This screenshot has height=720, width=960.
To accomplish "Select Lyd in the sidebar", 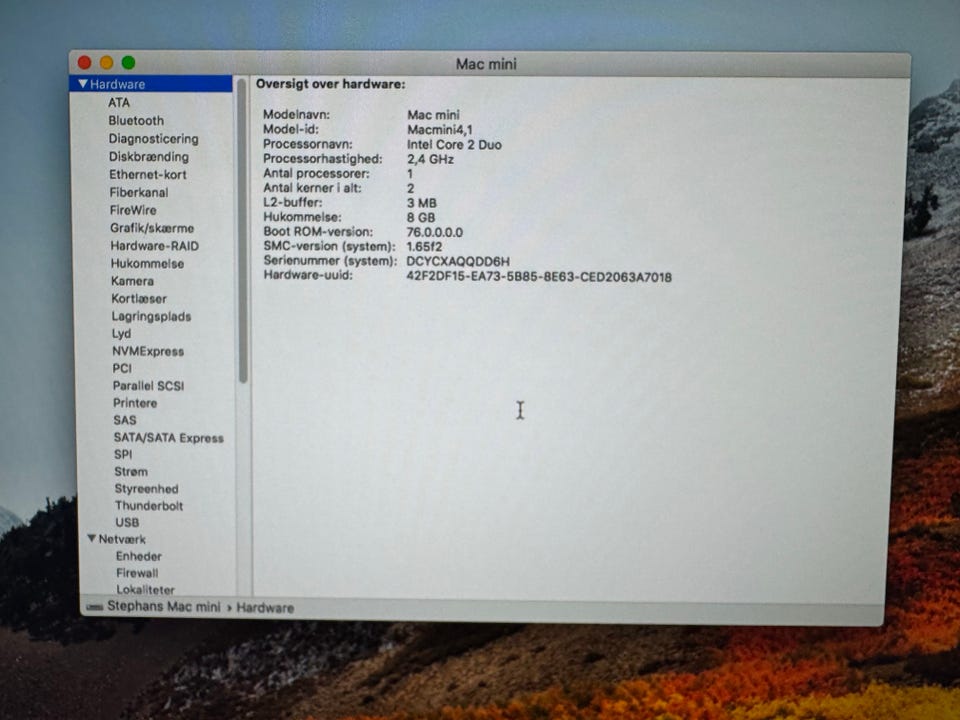I will 121,334.
